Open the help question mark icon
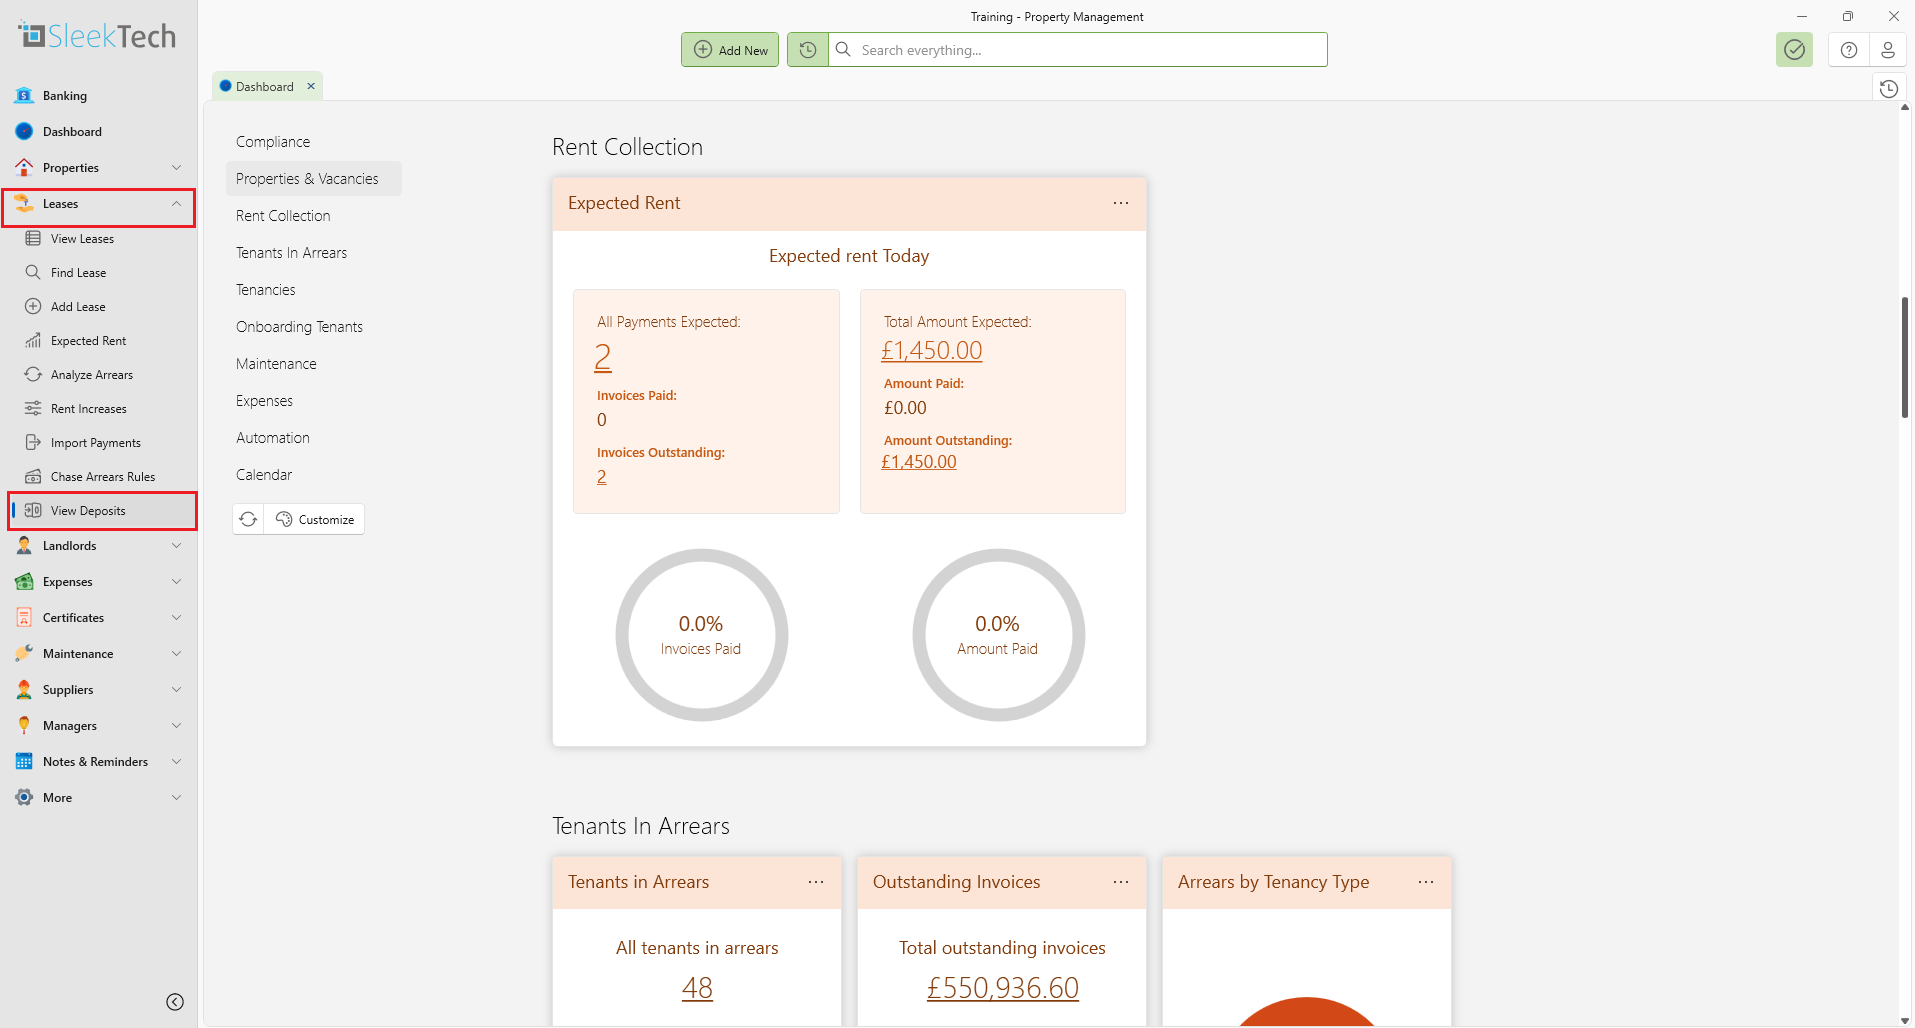The image size is (1915, 1028). (1849, 50)
